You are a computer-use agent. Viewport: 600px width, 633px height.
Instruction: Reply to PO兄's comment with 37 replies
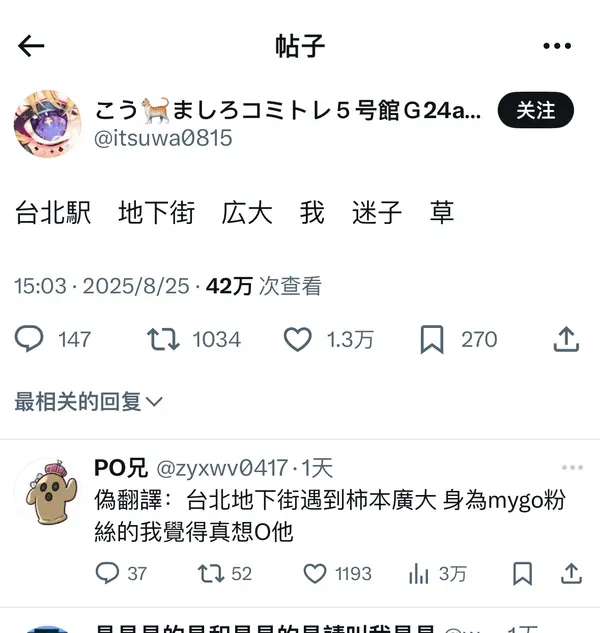click(107, 573)
